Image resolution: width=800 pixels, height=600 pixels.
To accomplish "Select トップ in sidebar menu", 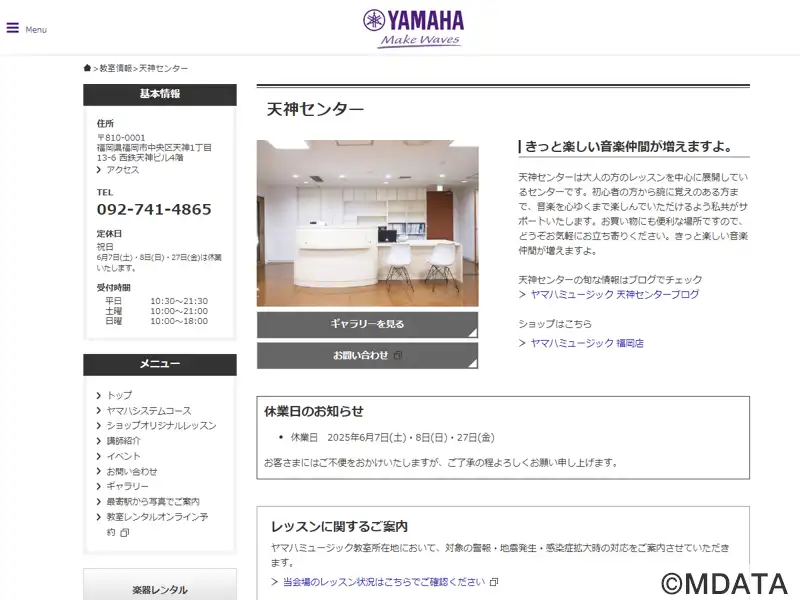I will click(119, 395).
